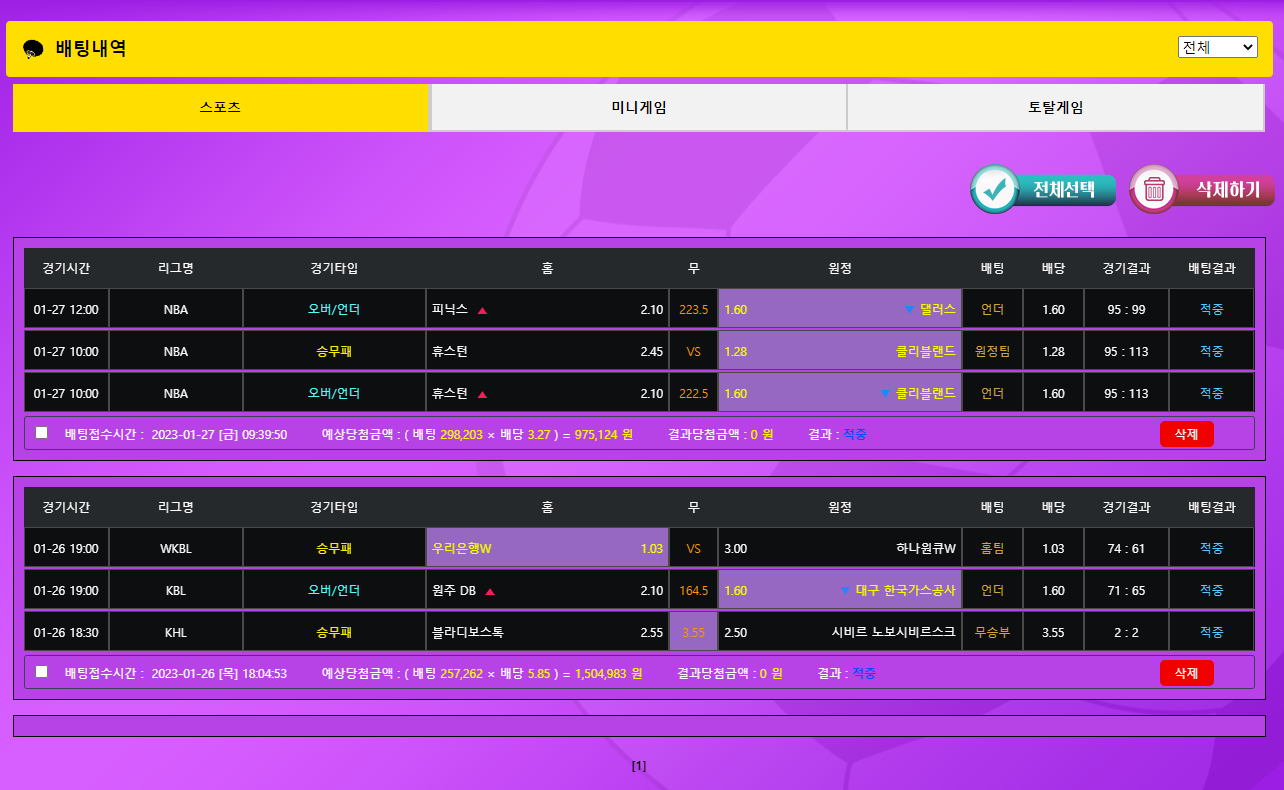Click the highlighted 우리은행W home cell
Viewport: 1284px width, 790px height.
coord(547,548)
